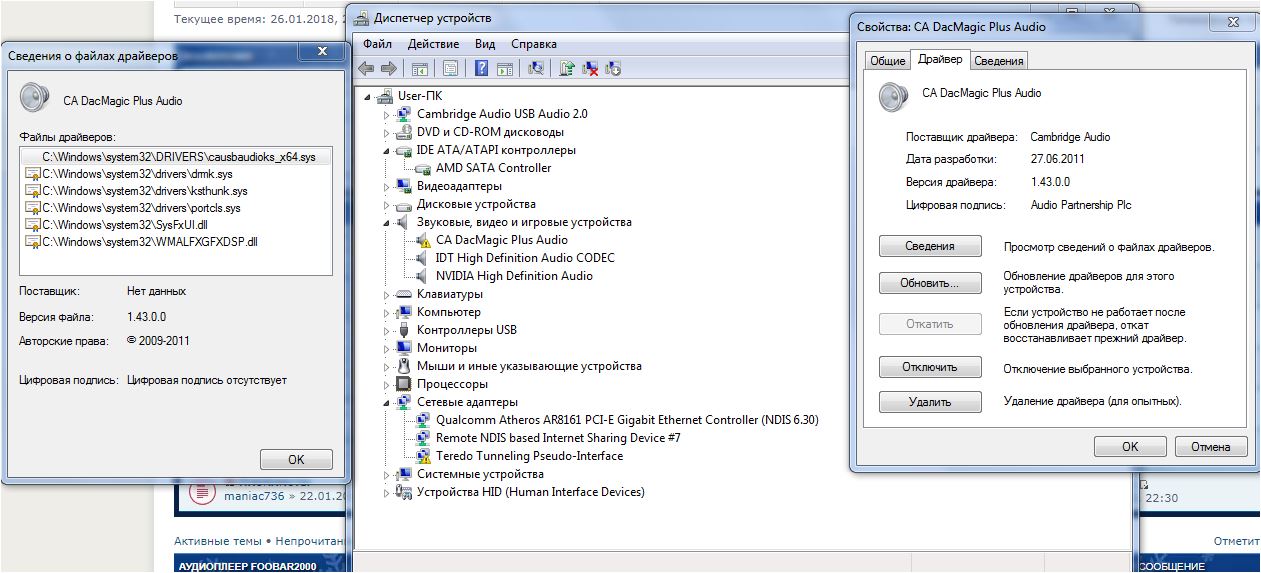Switch to the Общие tab

coord(887,61)
